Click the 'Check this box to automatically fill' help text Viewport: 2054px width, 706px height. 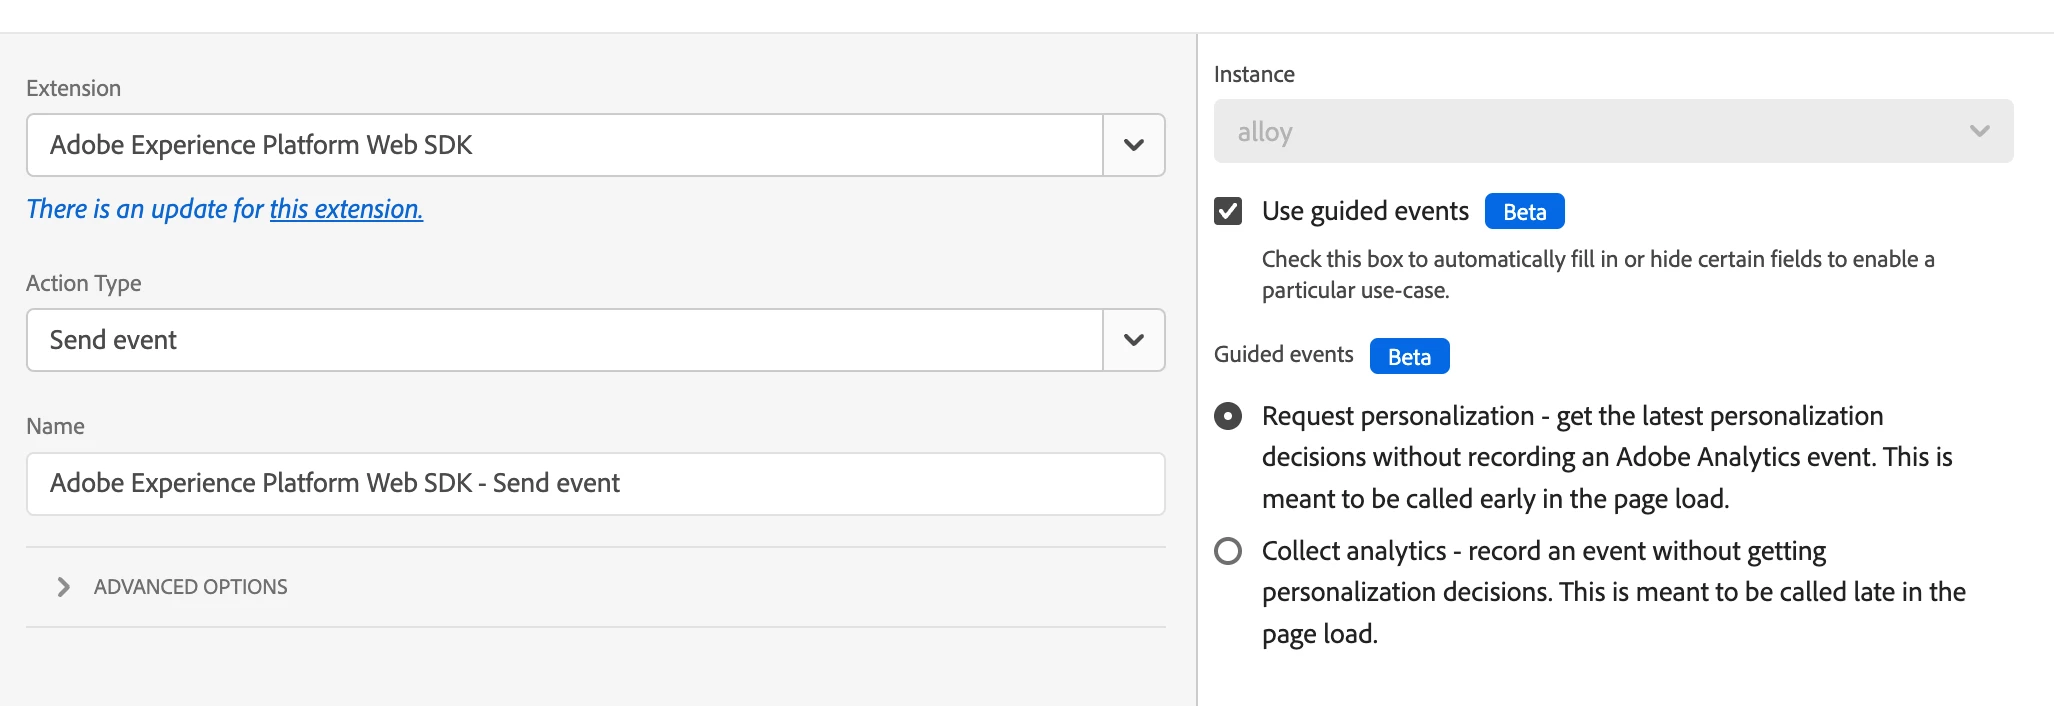coord(1598,274)
